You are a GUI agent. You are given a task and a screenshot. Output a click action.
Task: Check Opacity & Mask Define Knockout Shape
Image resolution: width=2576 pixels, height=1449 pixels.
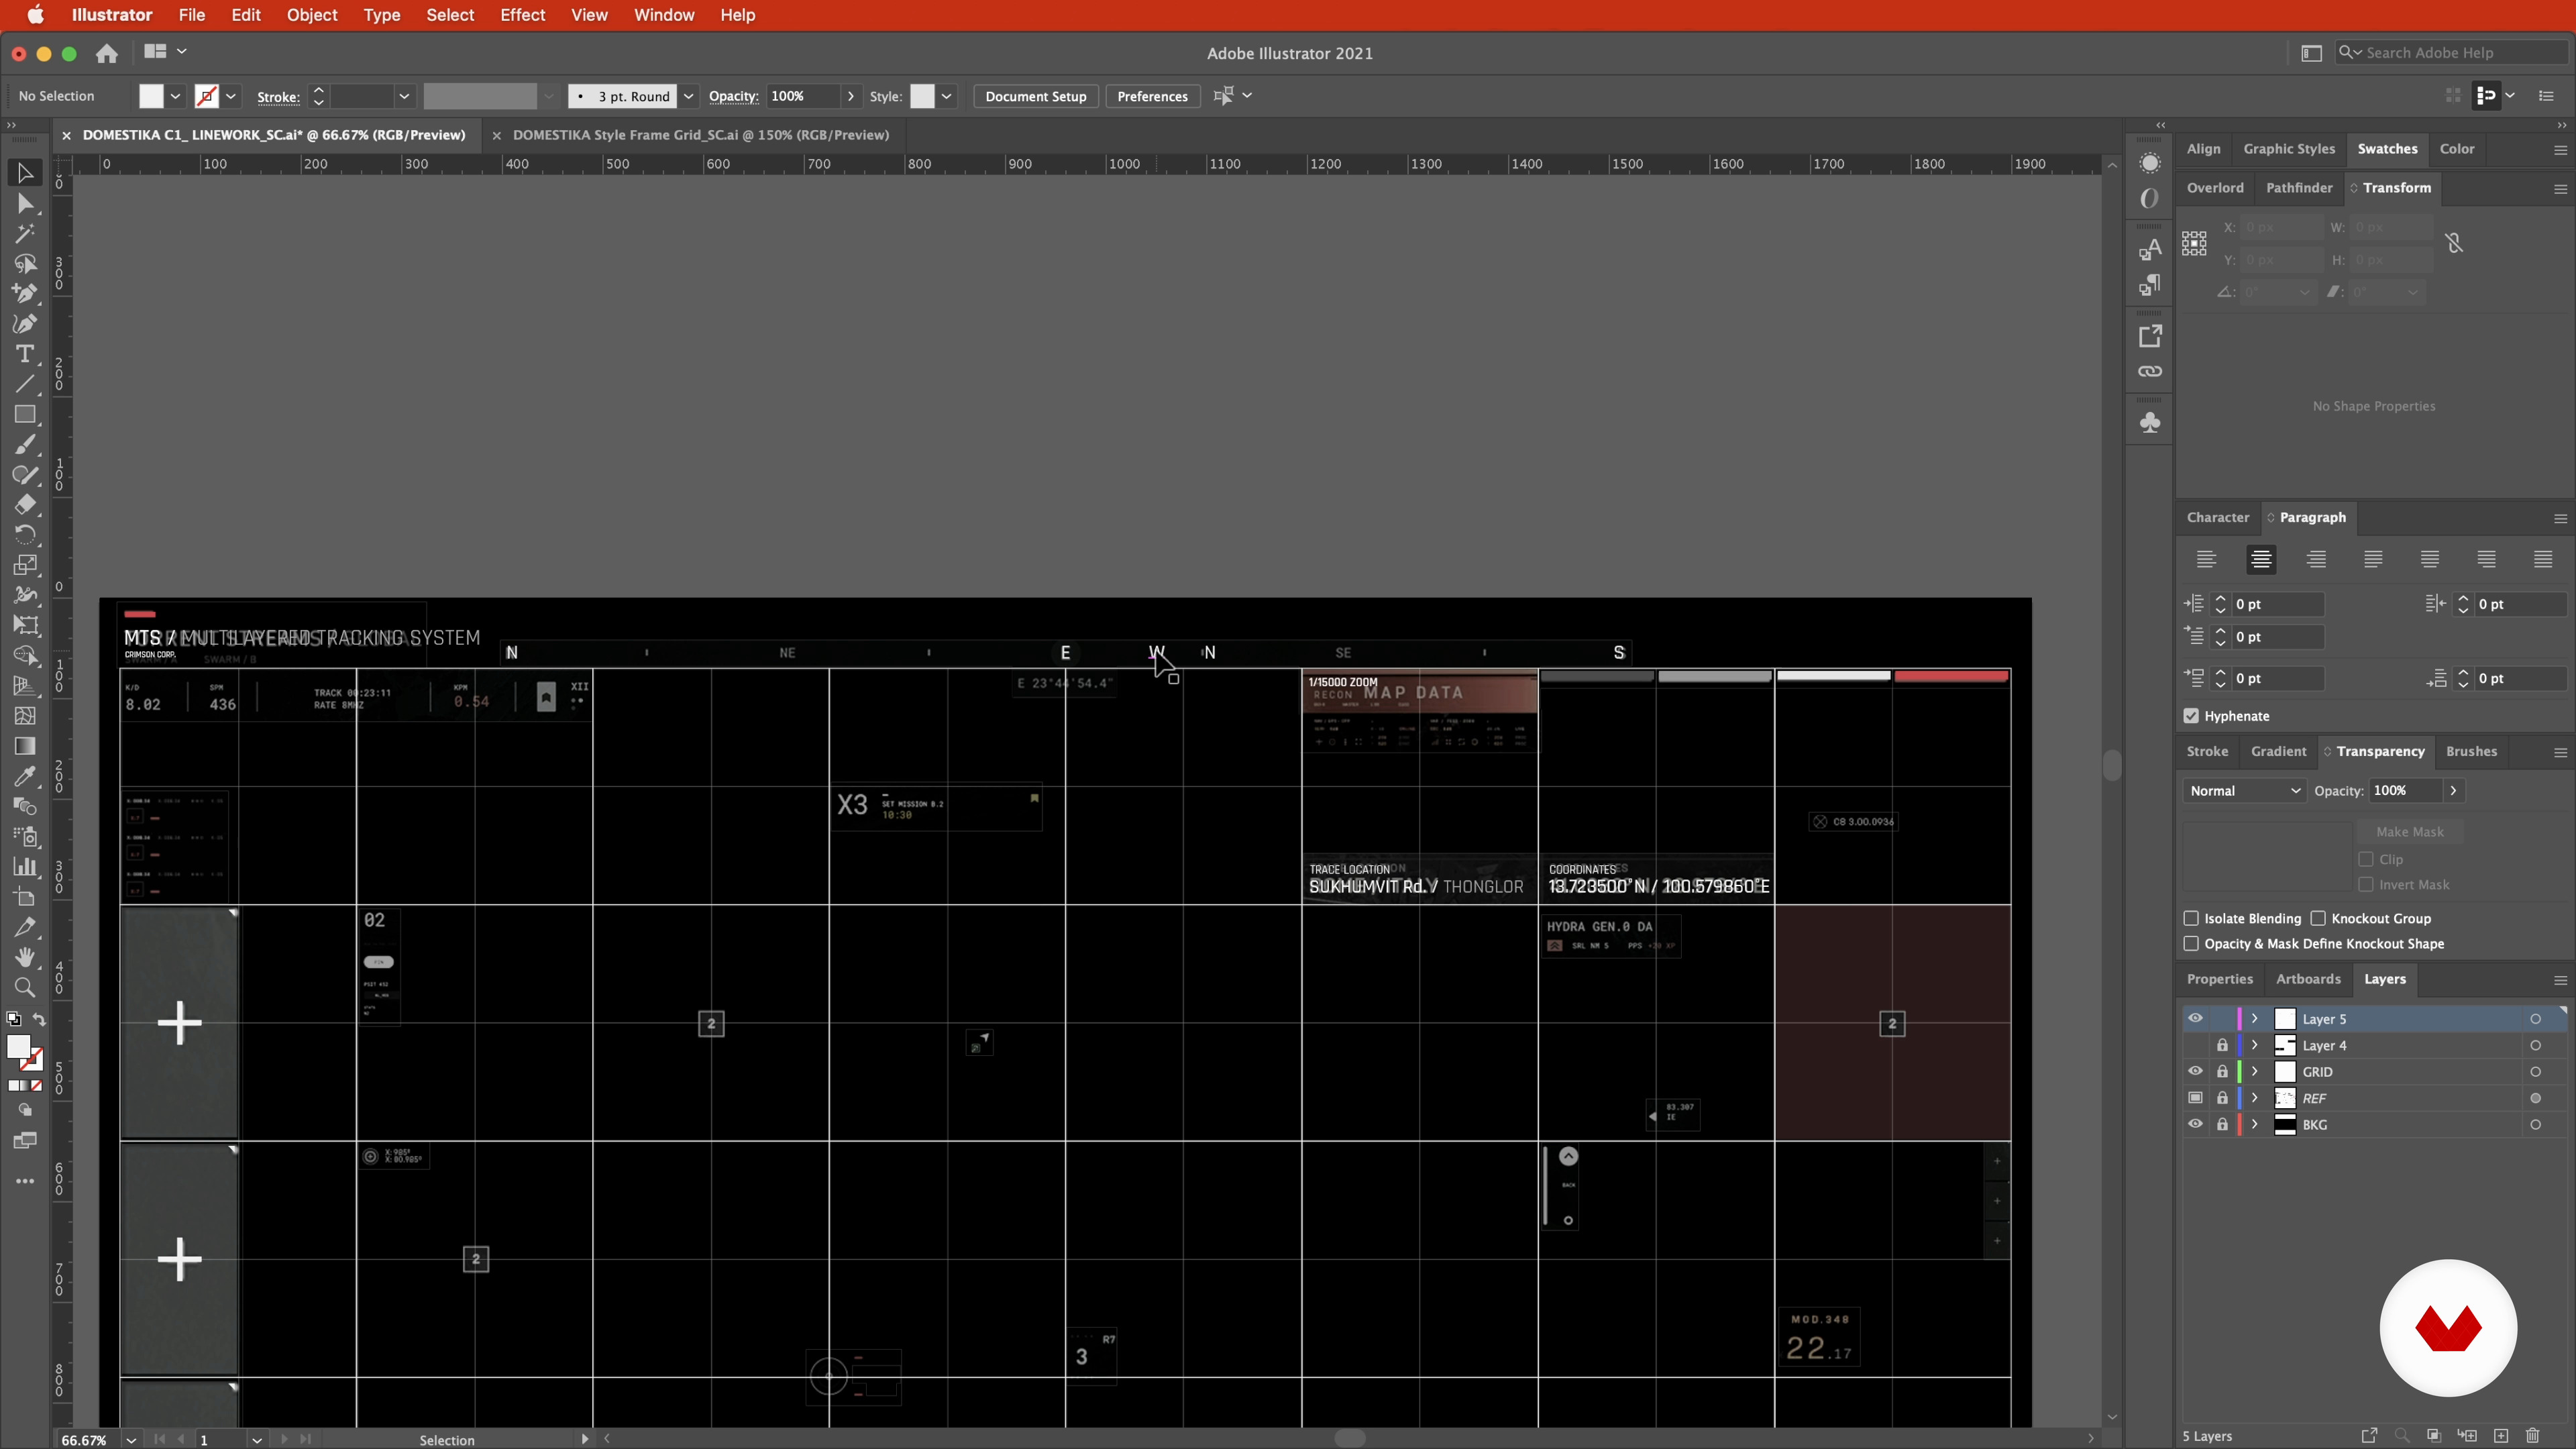pos(2191,943)
